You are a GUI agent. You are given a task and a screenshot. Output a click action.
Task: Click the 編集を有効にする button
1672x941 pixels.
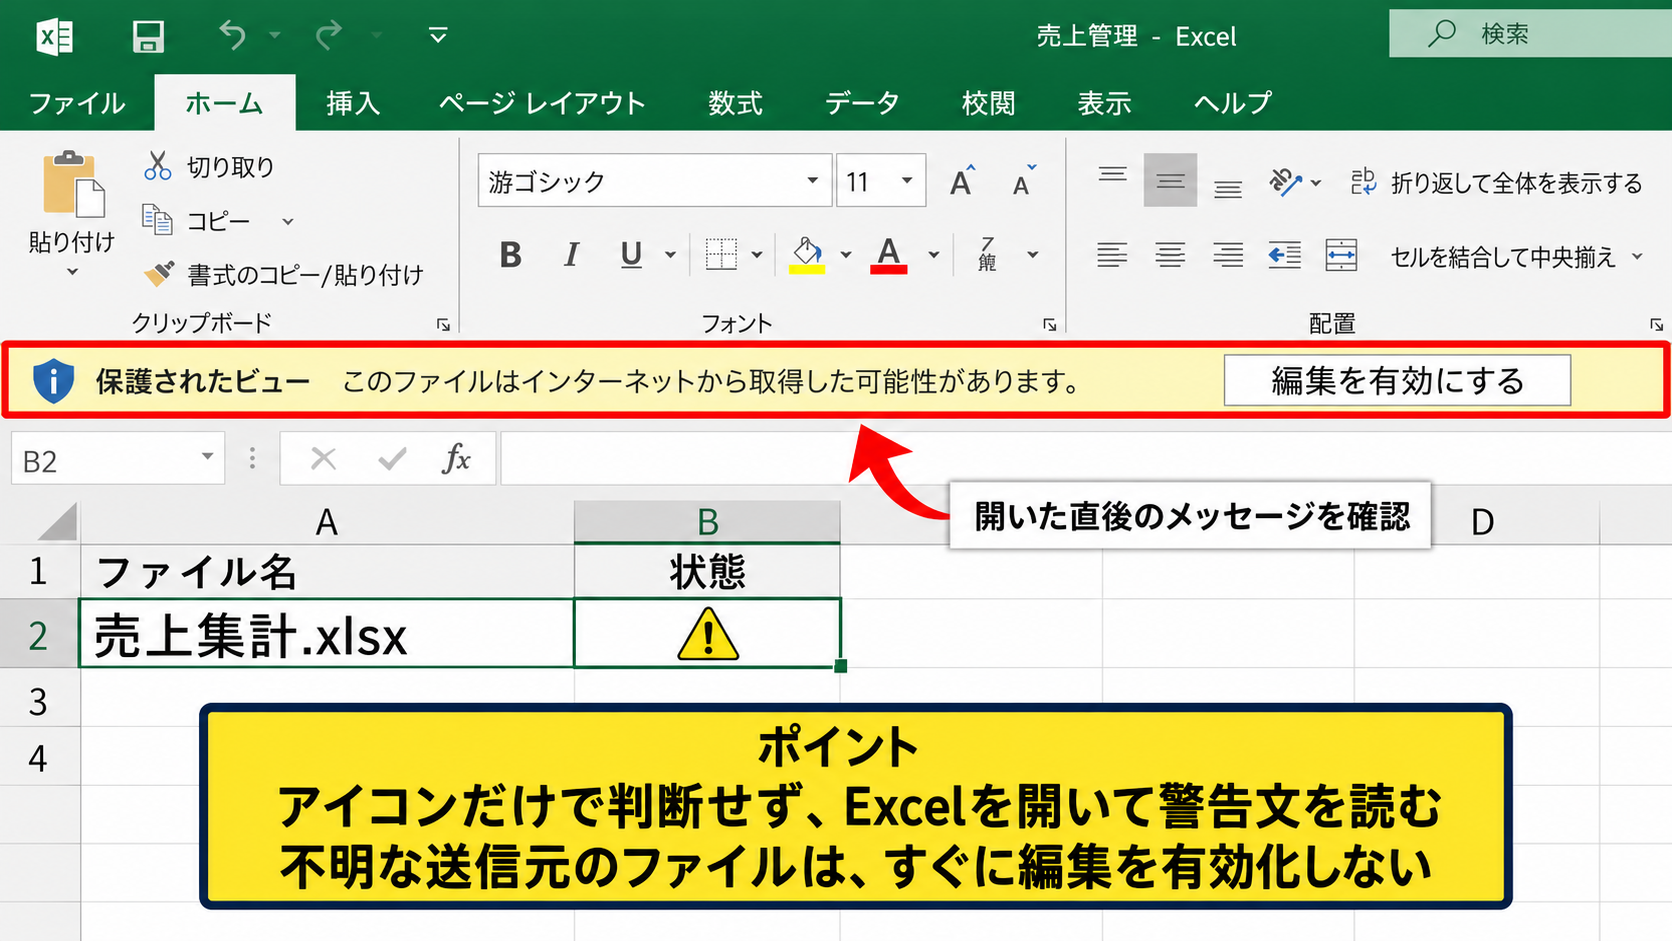pyautogui.click(x=1397, y=381)
